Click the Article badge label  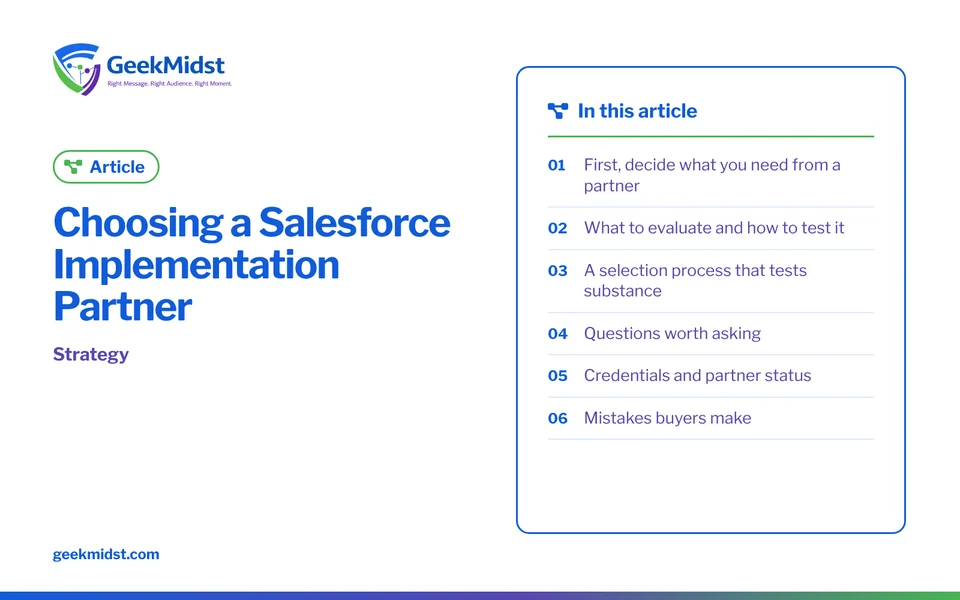click(x=117, y=167)
